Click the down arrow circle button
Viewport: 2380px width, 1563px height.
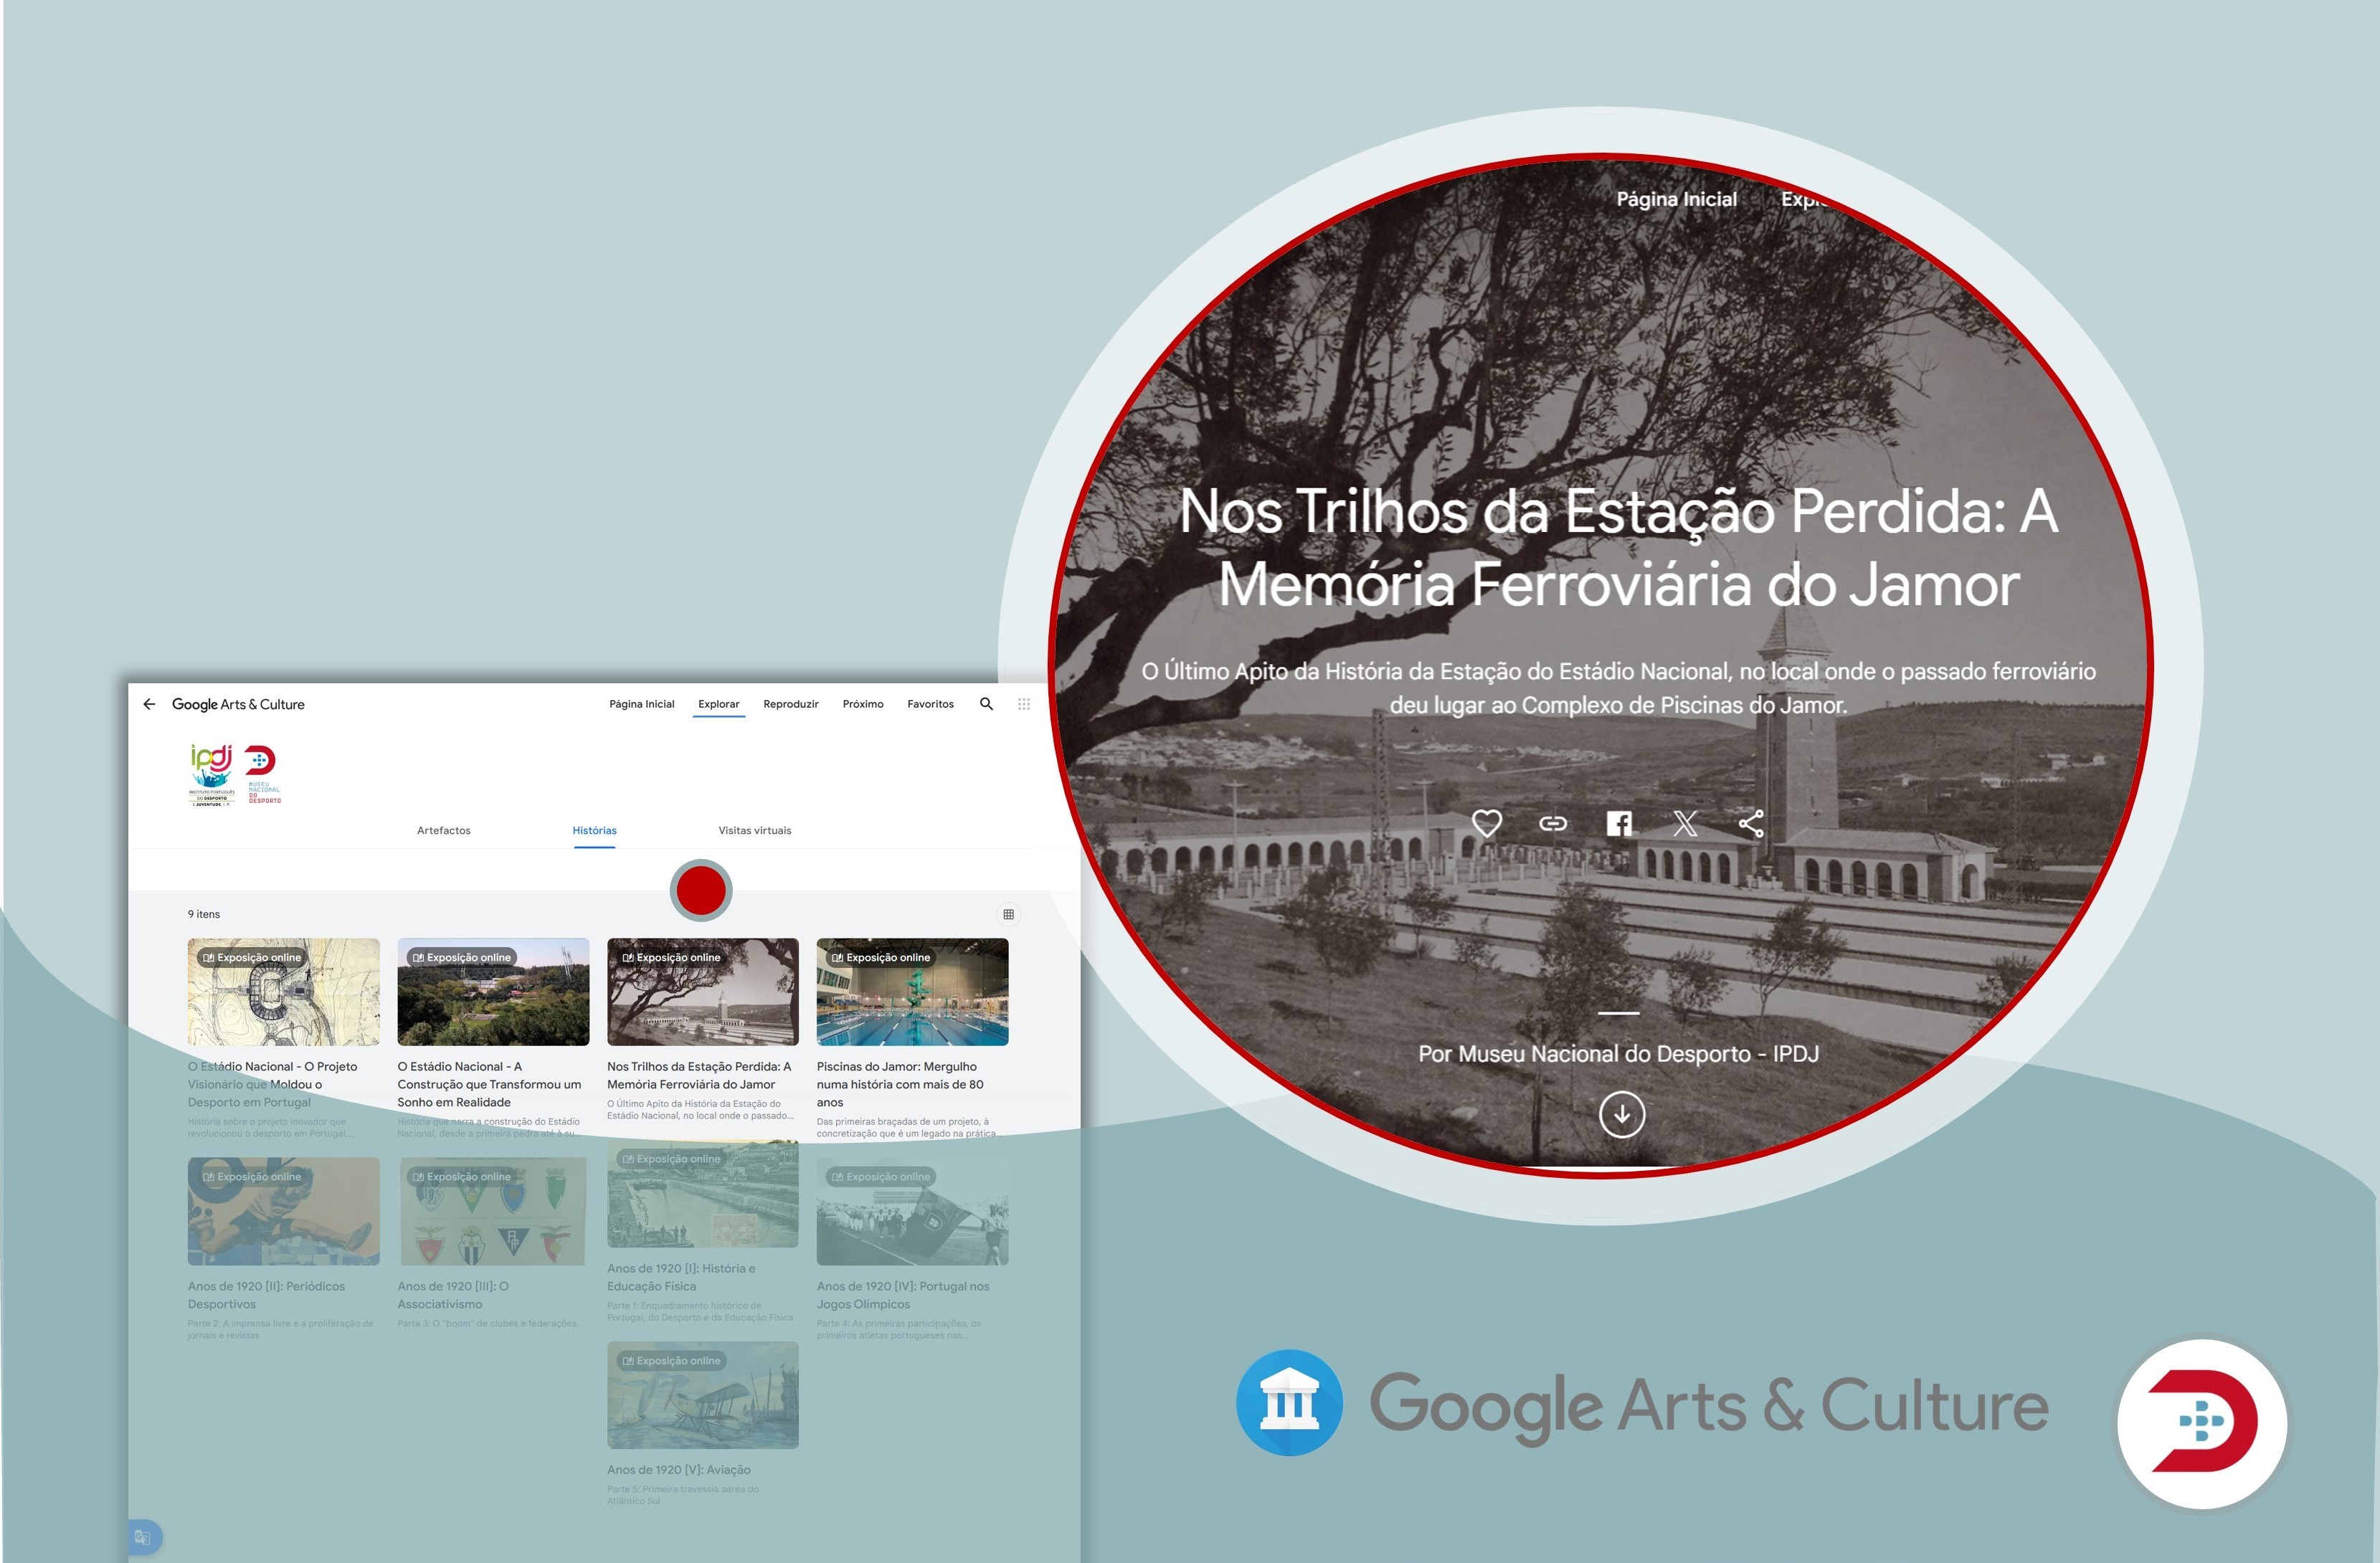point(1621,1114)
